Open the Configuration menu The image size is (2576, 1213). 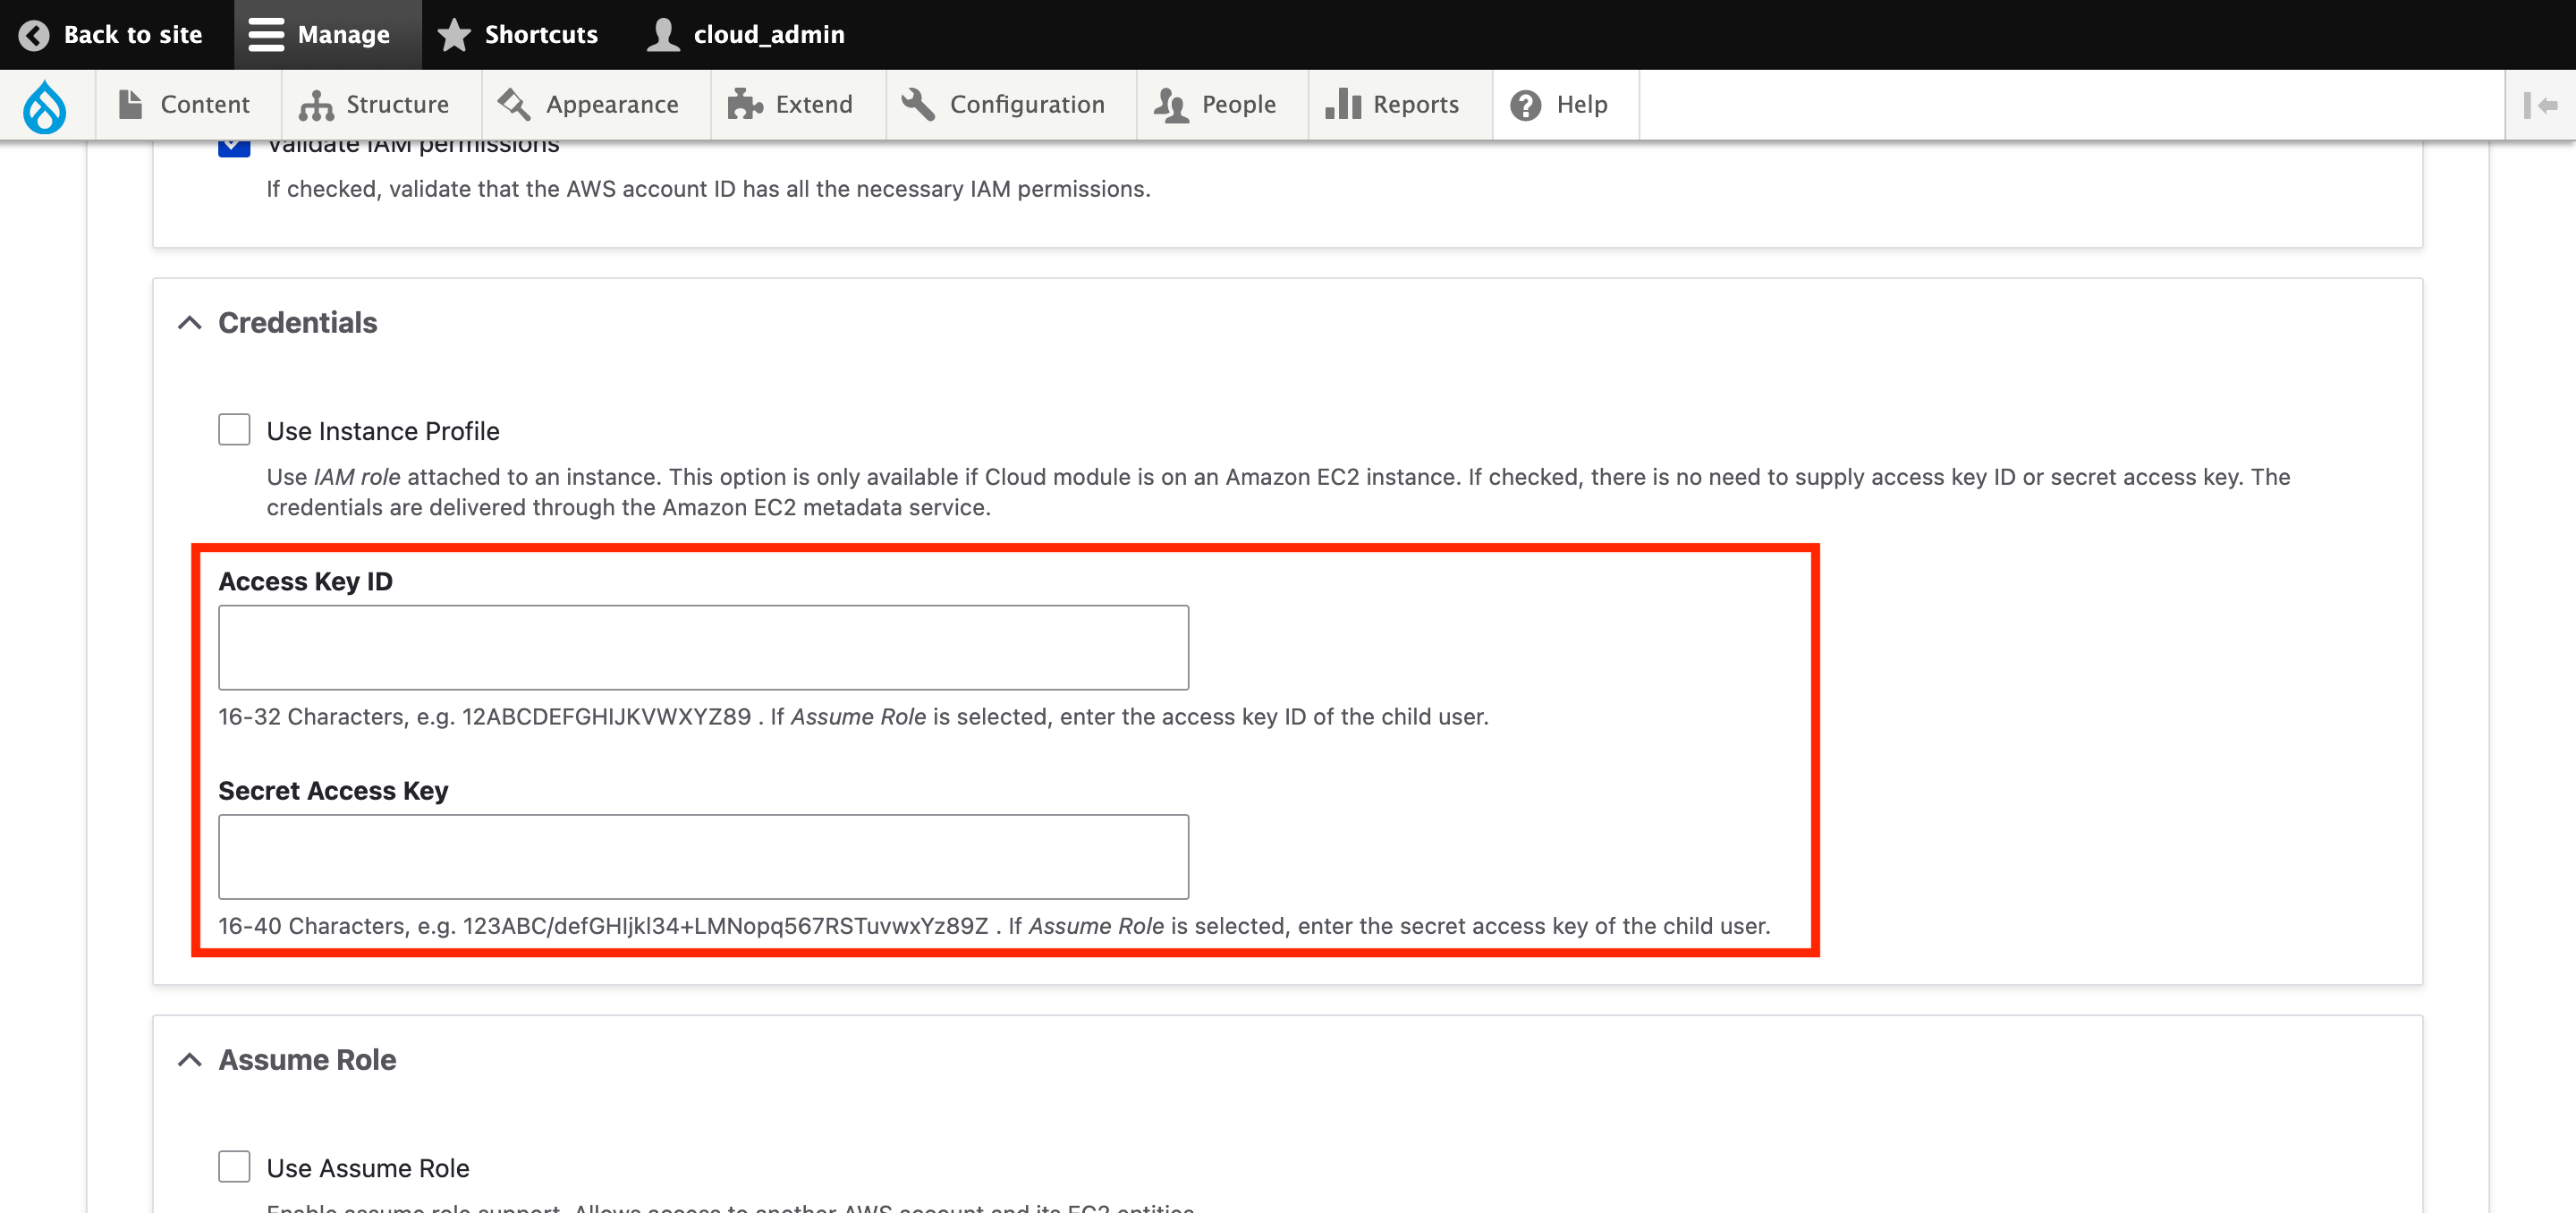pos(1026,105)
